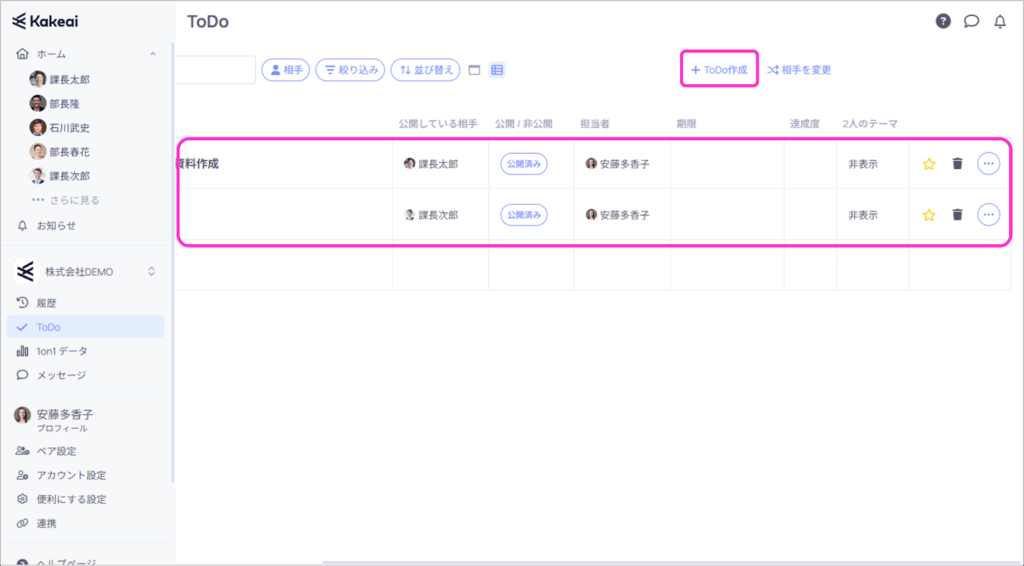This screenshot has width=1024, height=566.
Task: Delete the 課長太郎 ToDo with trash icon
Action: [957, 164]
